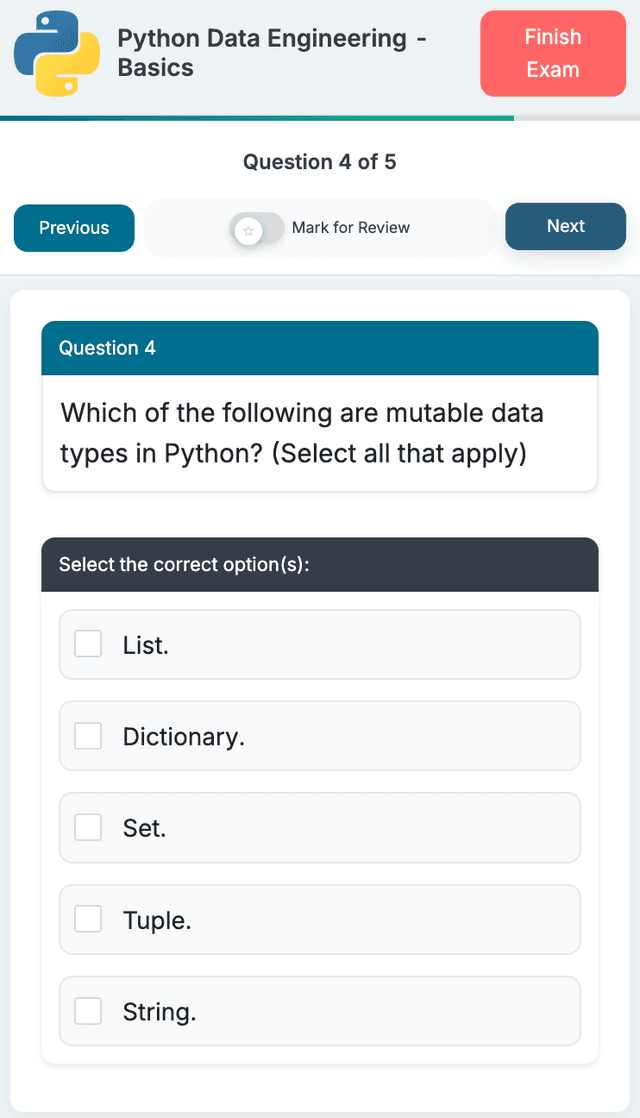The width and height of the screenshot is (640, 1118).
Task: Advance with the Next button
Action: point(565,226)
